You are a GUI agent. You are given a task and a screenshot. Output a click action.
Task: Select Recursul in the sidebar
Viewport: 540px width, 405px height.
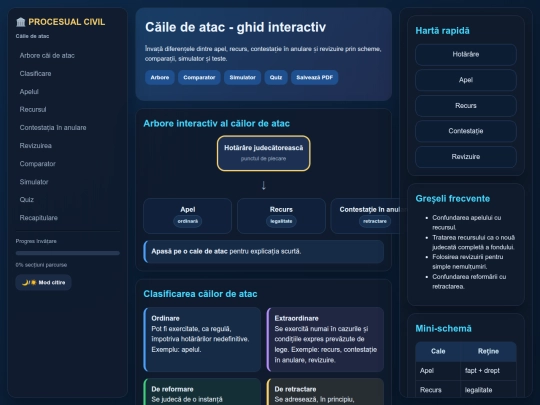(33, 110)
